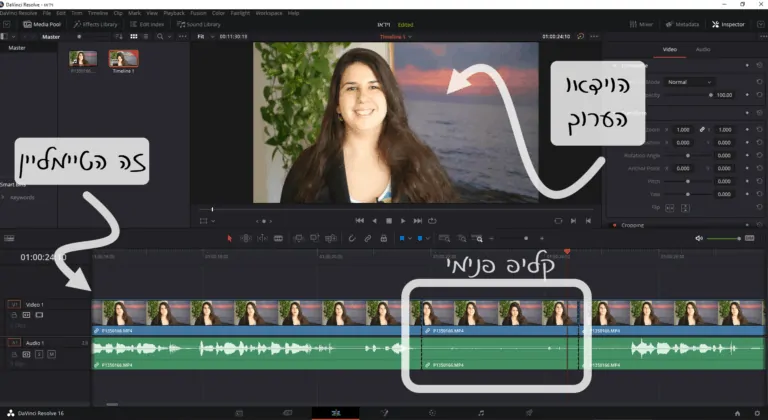Solo the Audio 1 track
Screen dimensions: 768x420
[x=39, y=354]
